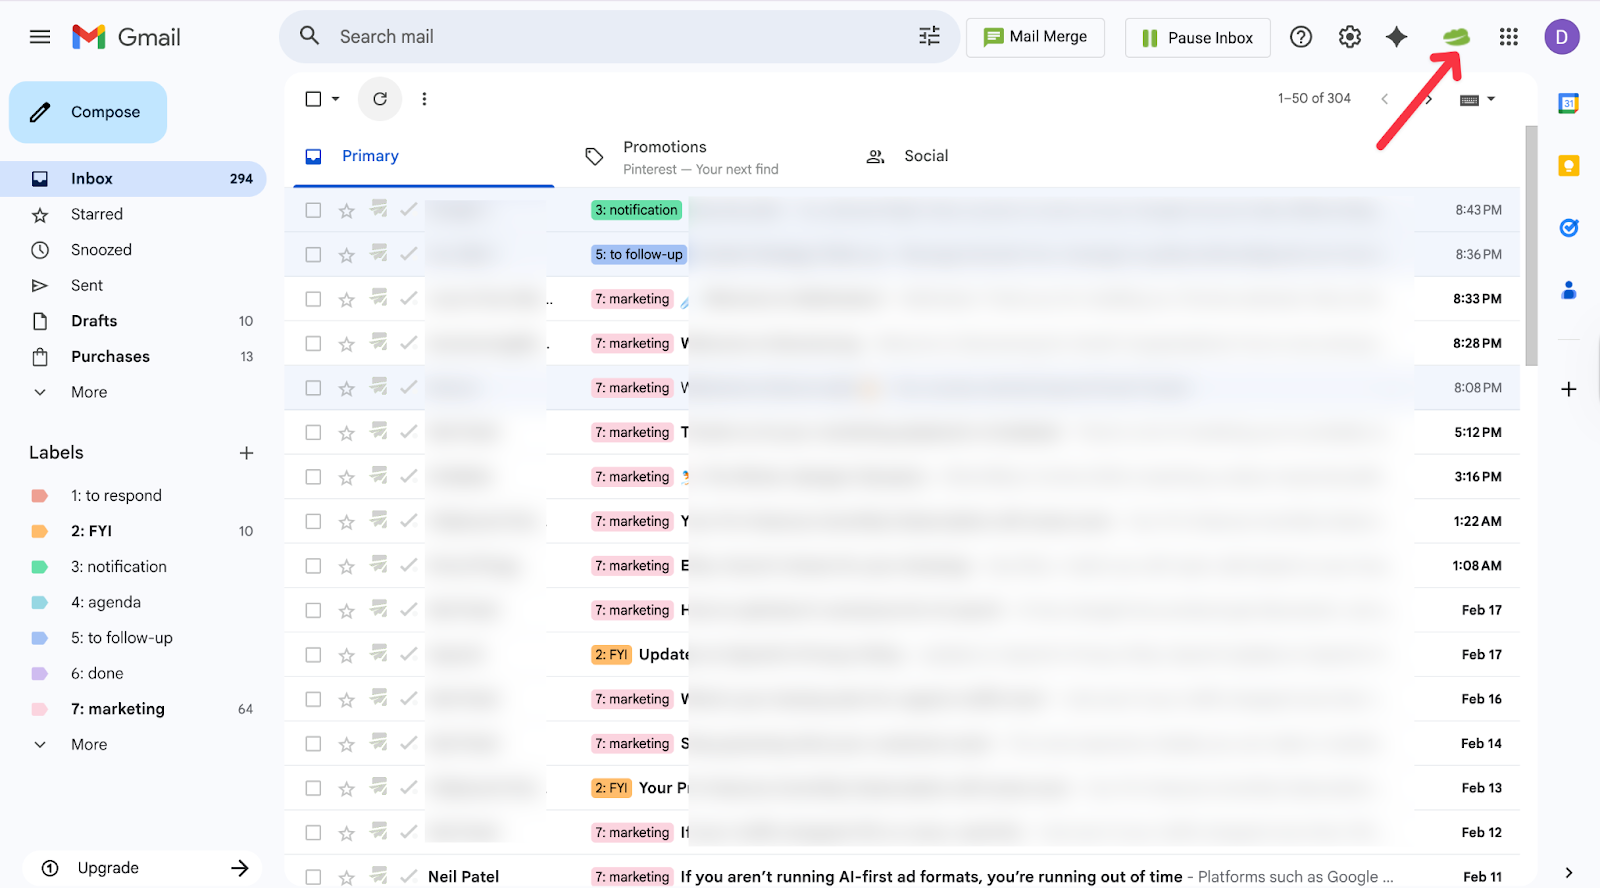
Task: Show the side panel chevron
Action: (x=1569, y=872)
